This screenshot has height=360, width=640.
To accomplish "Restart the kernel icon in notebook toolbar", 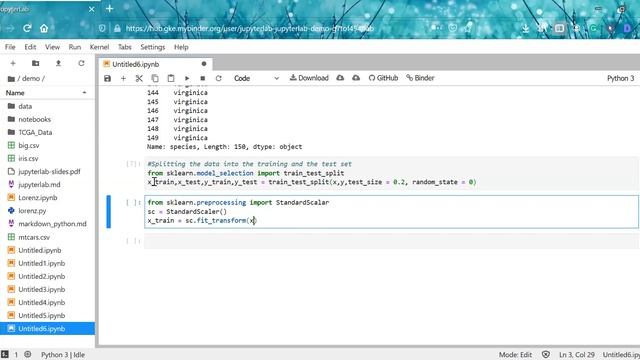I will (219, 78).
